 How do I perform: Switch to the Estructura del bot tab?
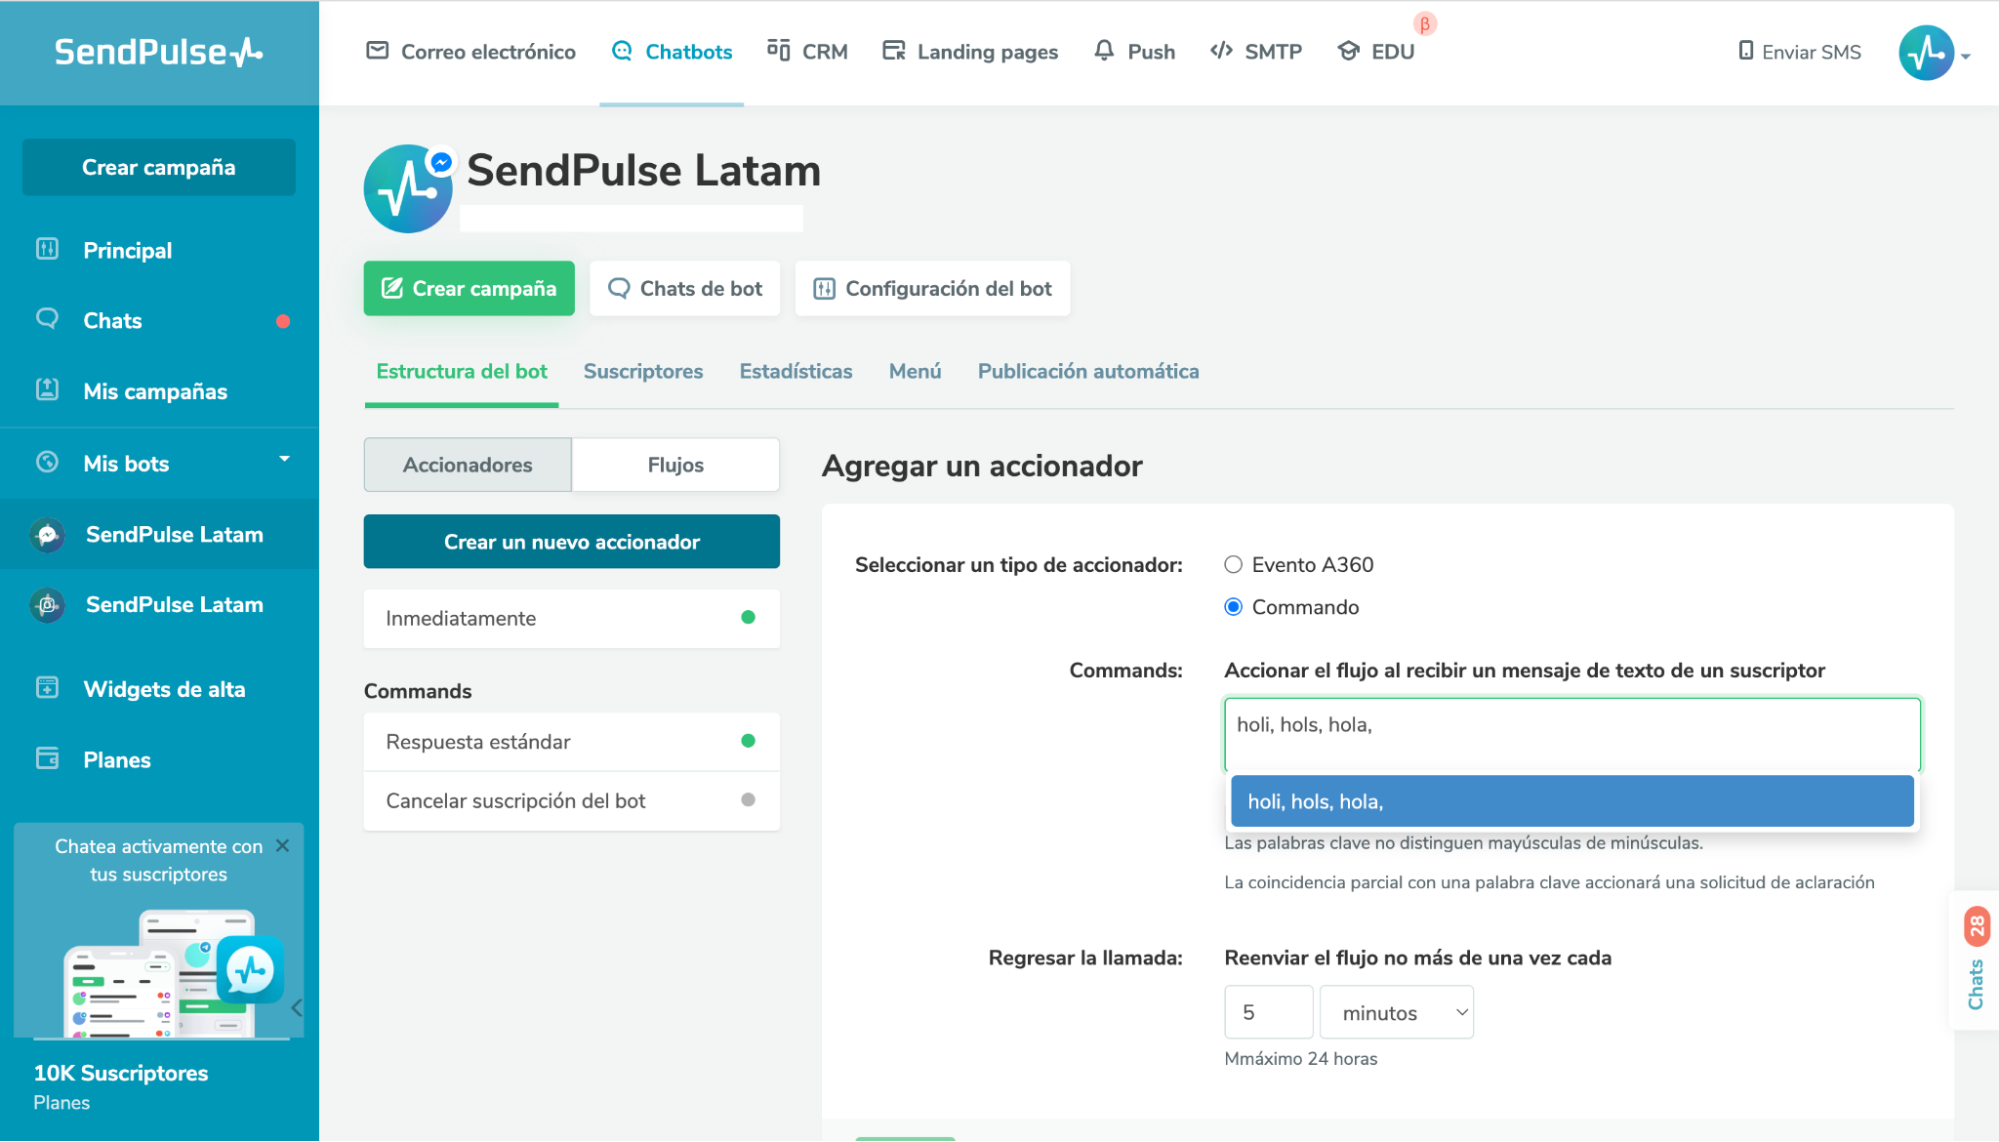pyautogui.click(x=462, y=371)
